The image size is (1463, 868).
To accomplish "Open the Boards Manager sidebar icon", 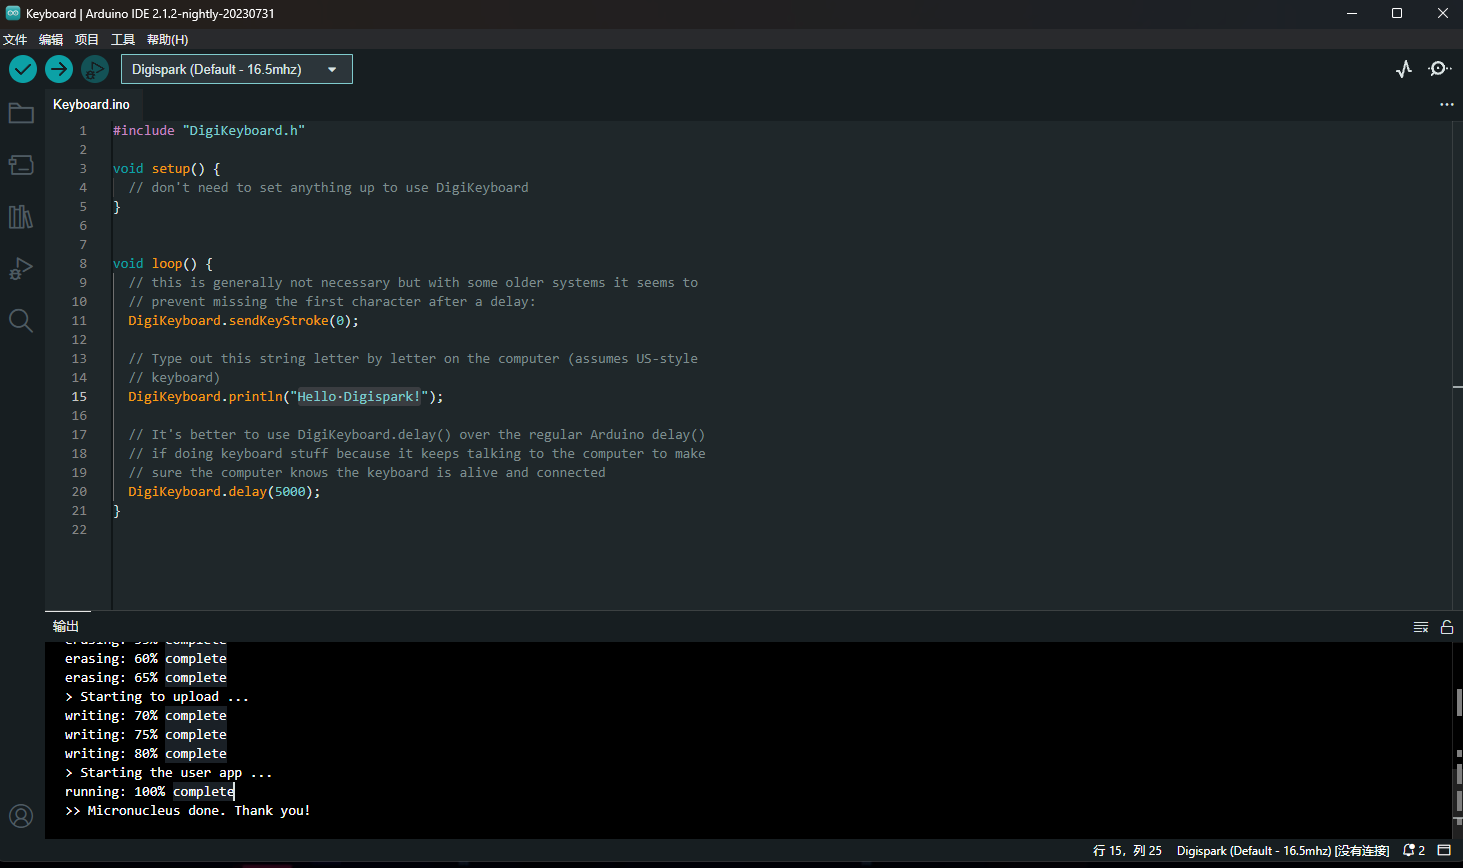I will point(21,165).
